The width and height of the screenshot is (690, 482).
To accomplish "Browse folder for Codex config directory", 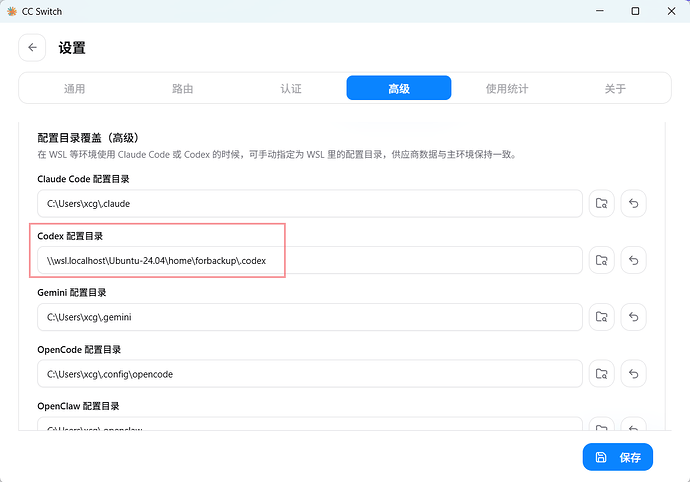I will [x=601, y=260].
